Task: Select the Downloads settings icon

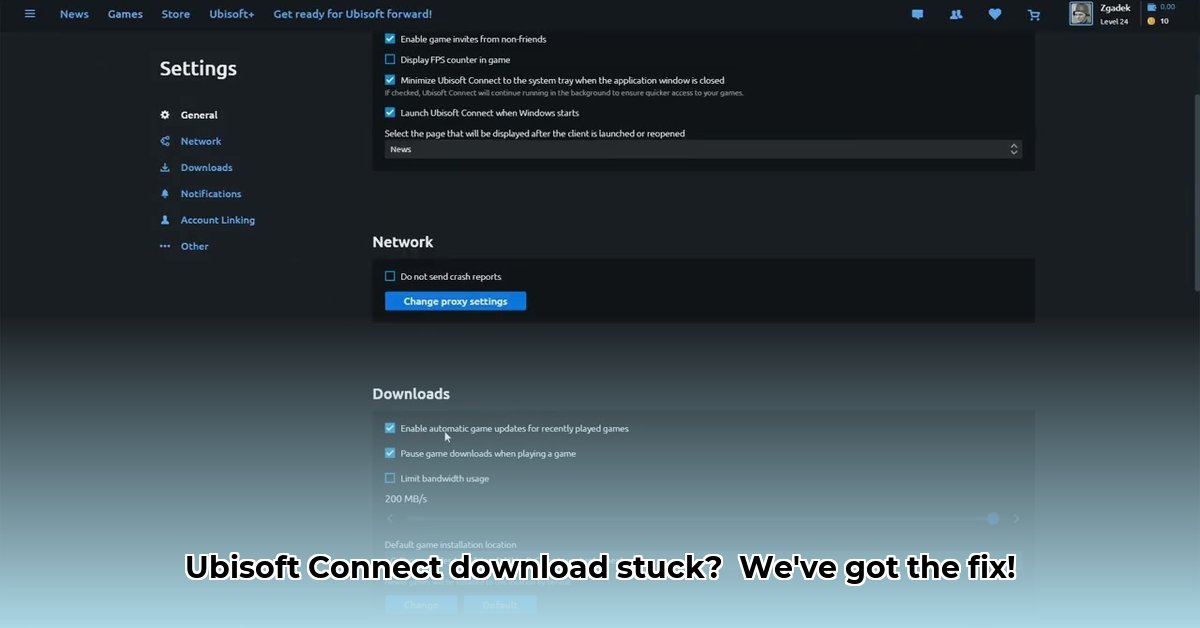Action: tap(166, 167)
